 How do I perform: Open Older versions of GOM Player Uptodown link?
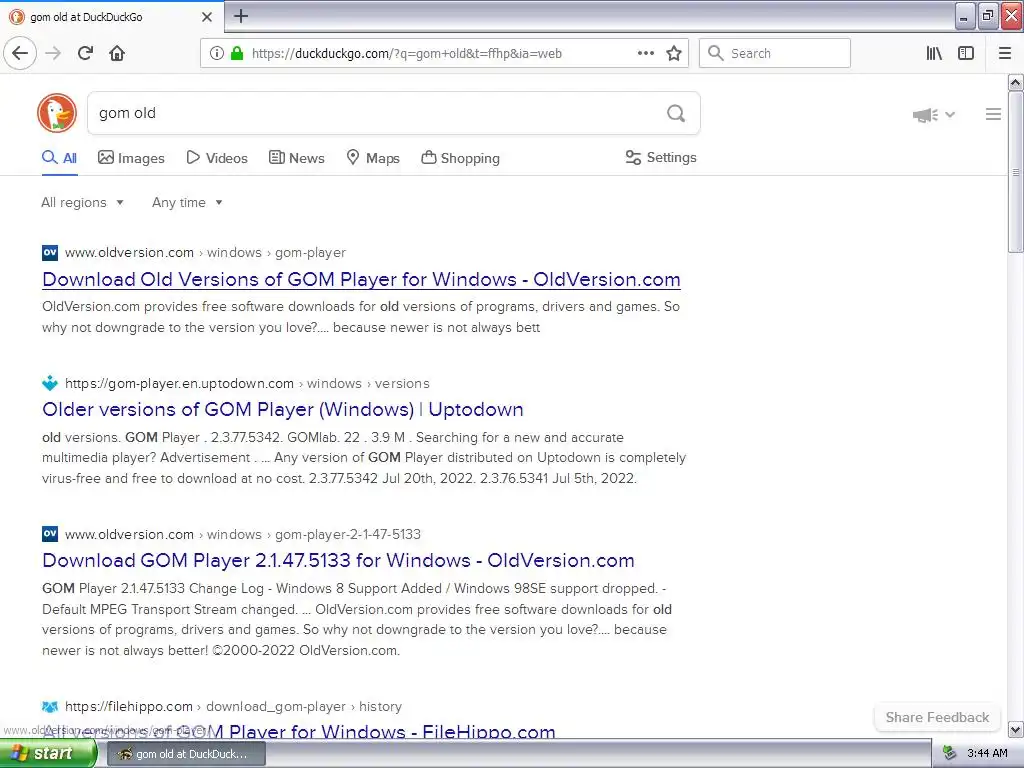(x=283, y=409)
